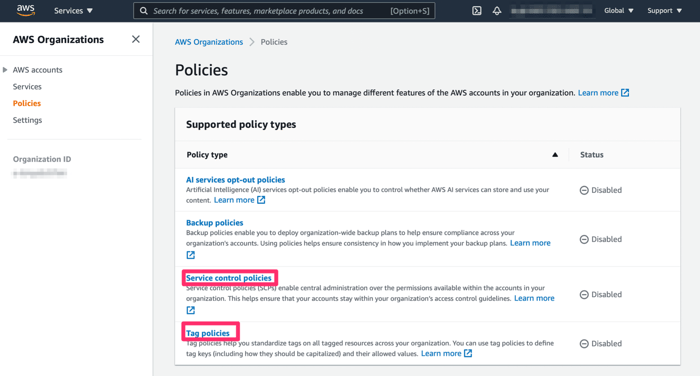Click Disabled status icon for Backup policies
Image resolution: width=700 pixels, height=376 pixels.
pos(584,239)
